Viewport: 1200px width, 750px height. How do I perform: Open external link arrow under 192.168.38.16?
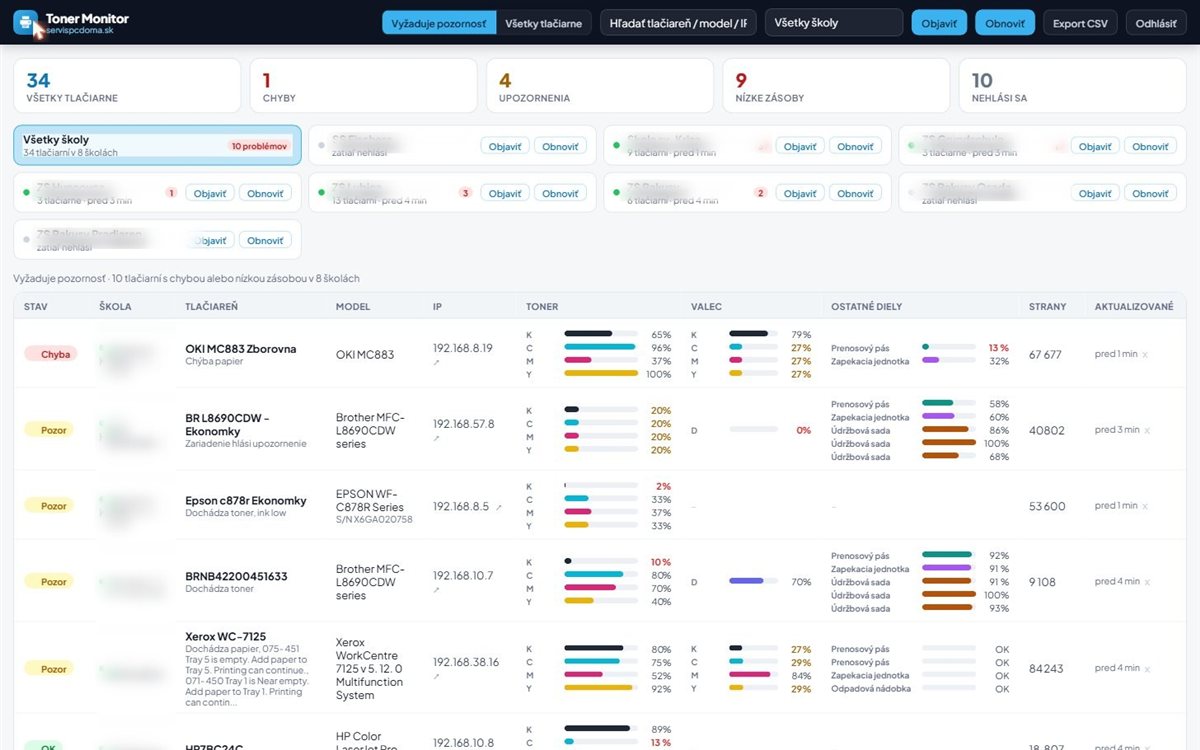(436, 676)
